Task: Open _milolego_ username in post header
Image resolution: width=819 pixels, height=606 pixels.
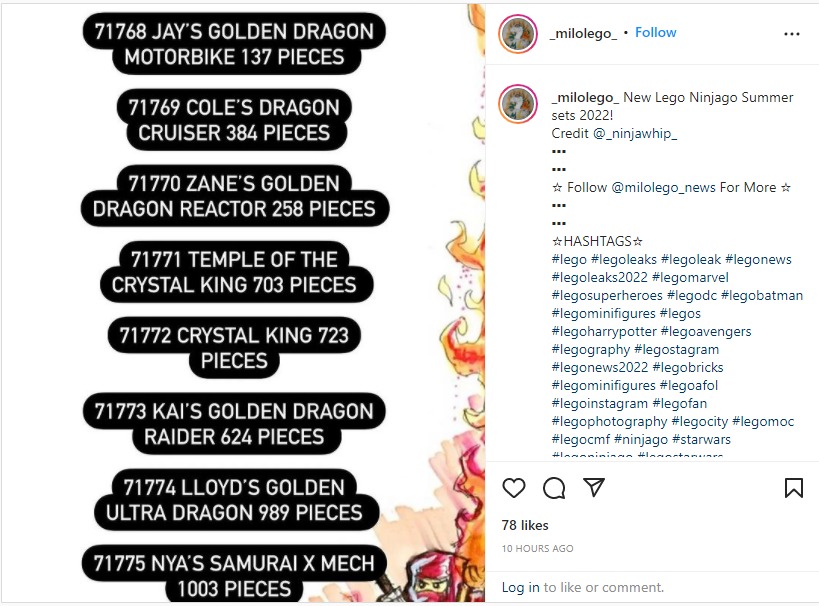Action: coord(583,33)
